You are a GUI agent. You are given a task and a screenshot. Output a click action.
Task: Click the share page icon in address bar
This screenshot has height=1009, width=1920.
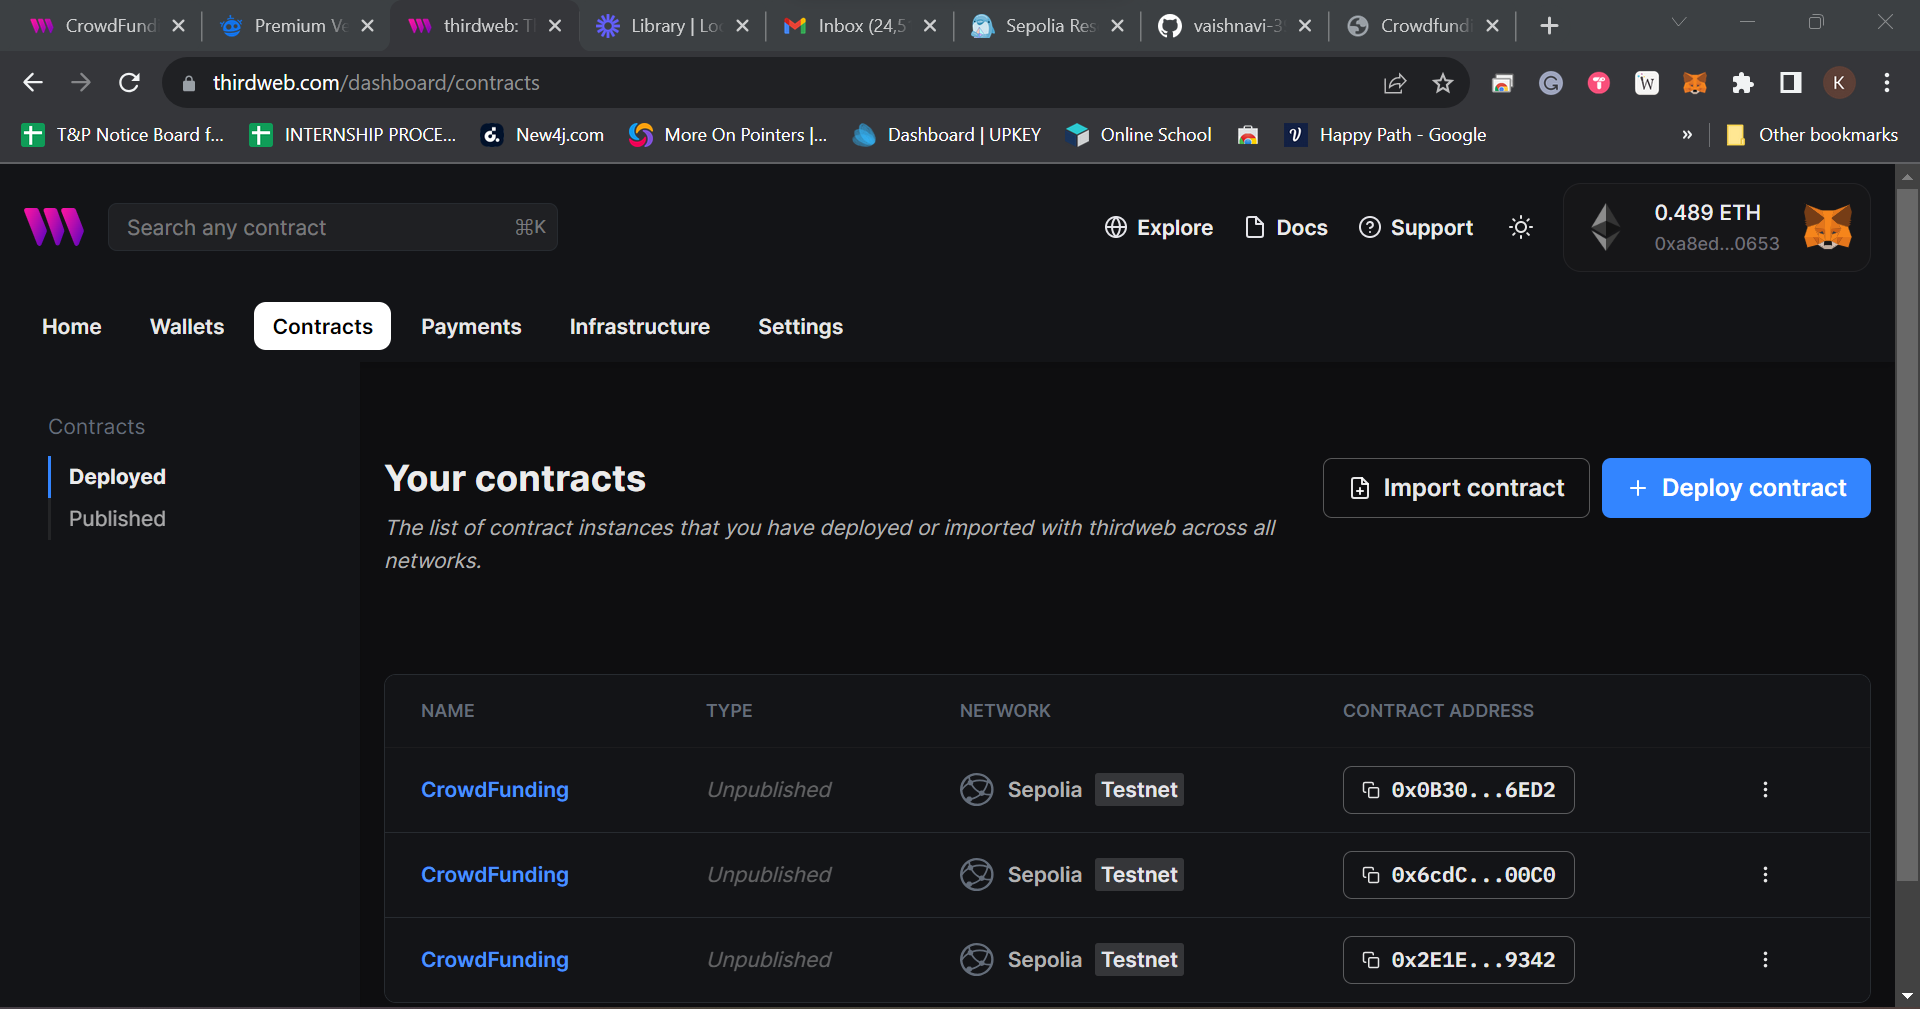point(1395,83)
